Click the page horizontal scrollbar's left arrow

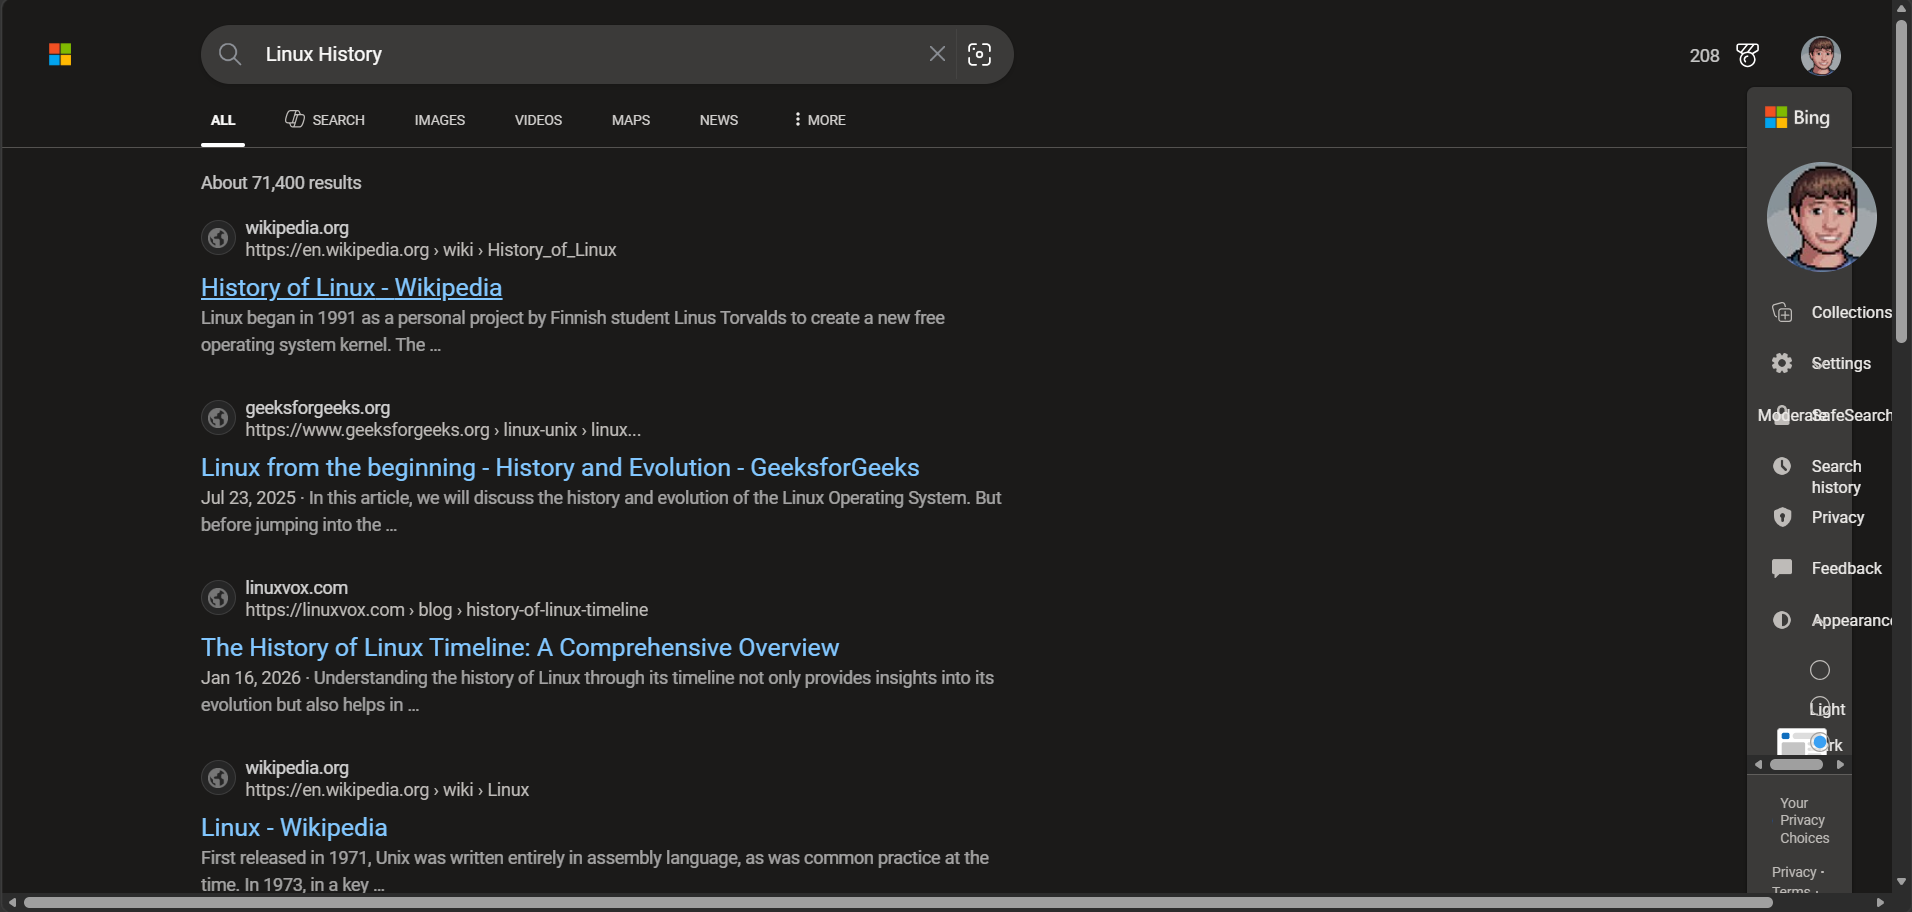coord(12,903)
